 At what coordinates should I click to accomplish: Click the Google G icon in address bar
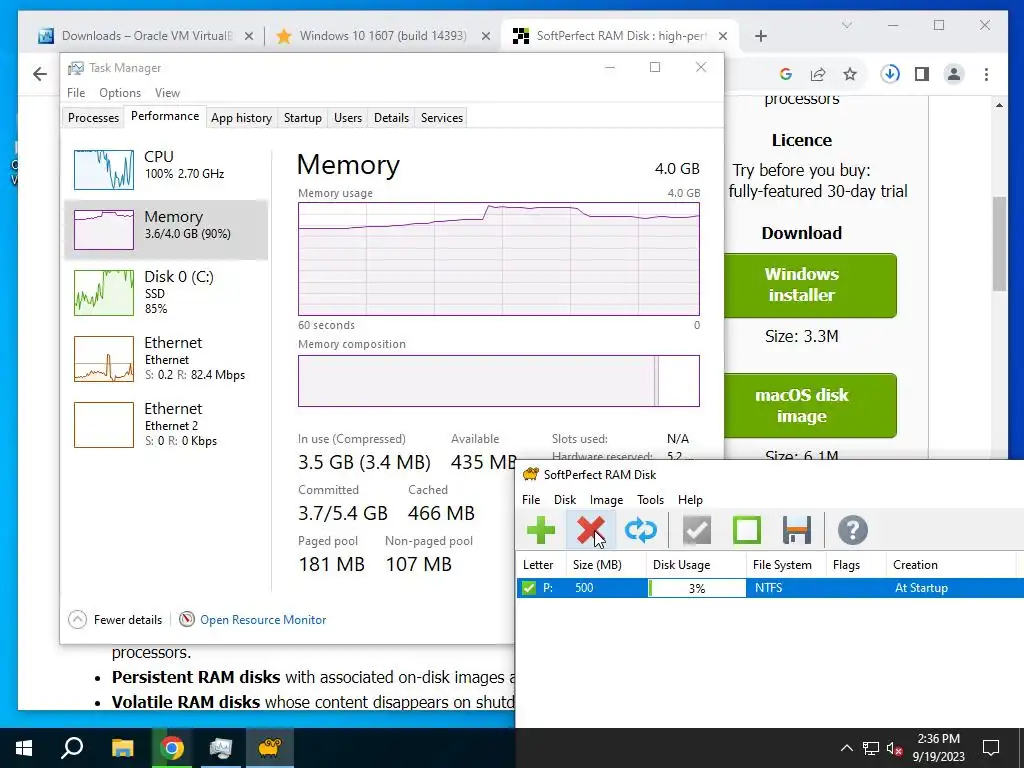pyautogui.click(x=786, y=74)
